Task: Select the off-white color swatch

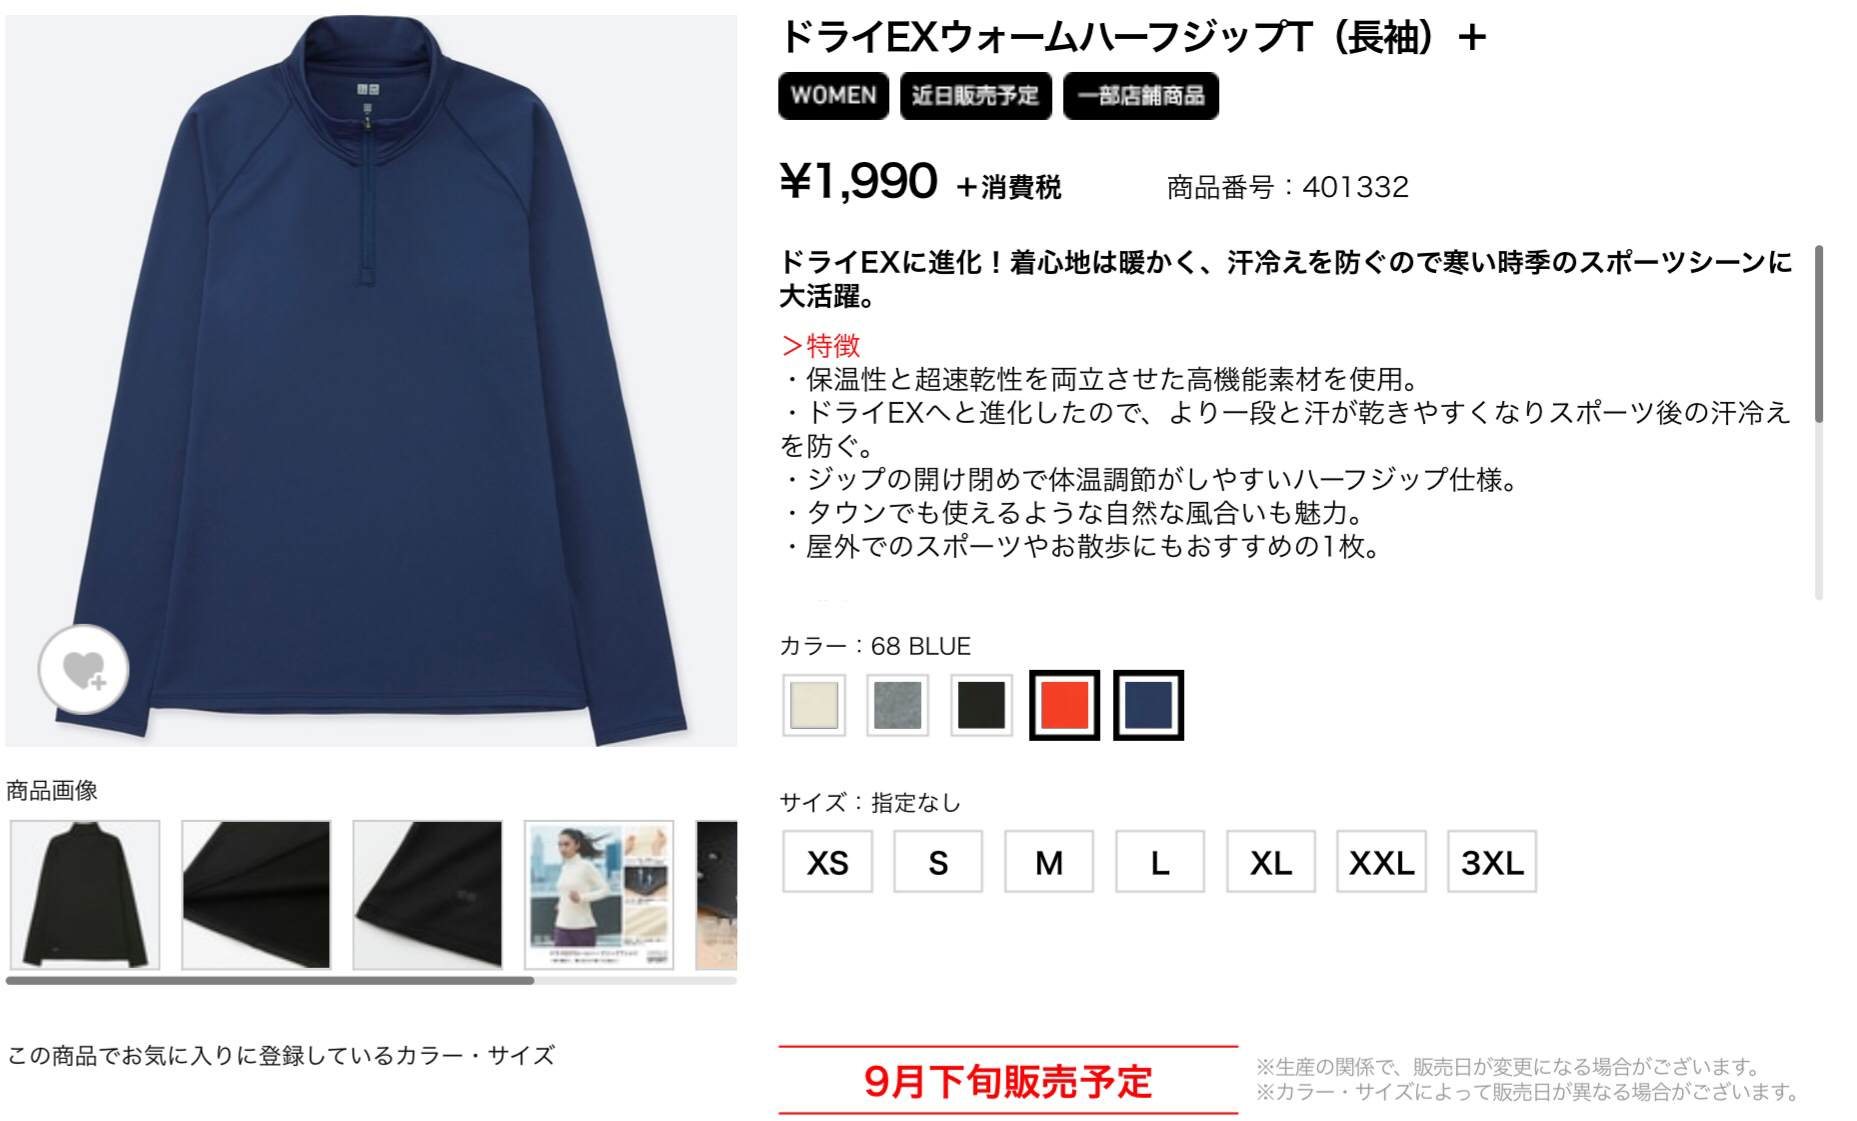Action: click(814, 705)
